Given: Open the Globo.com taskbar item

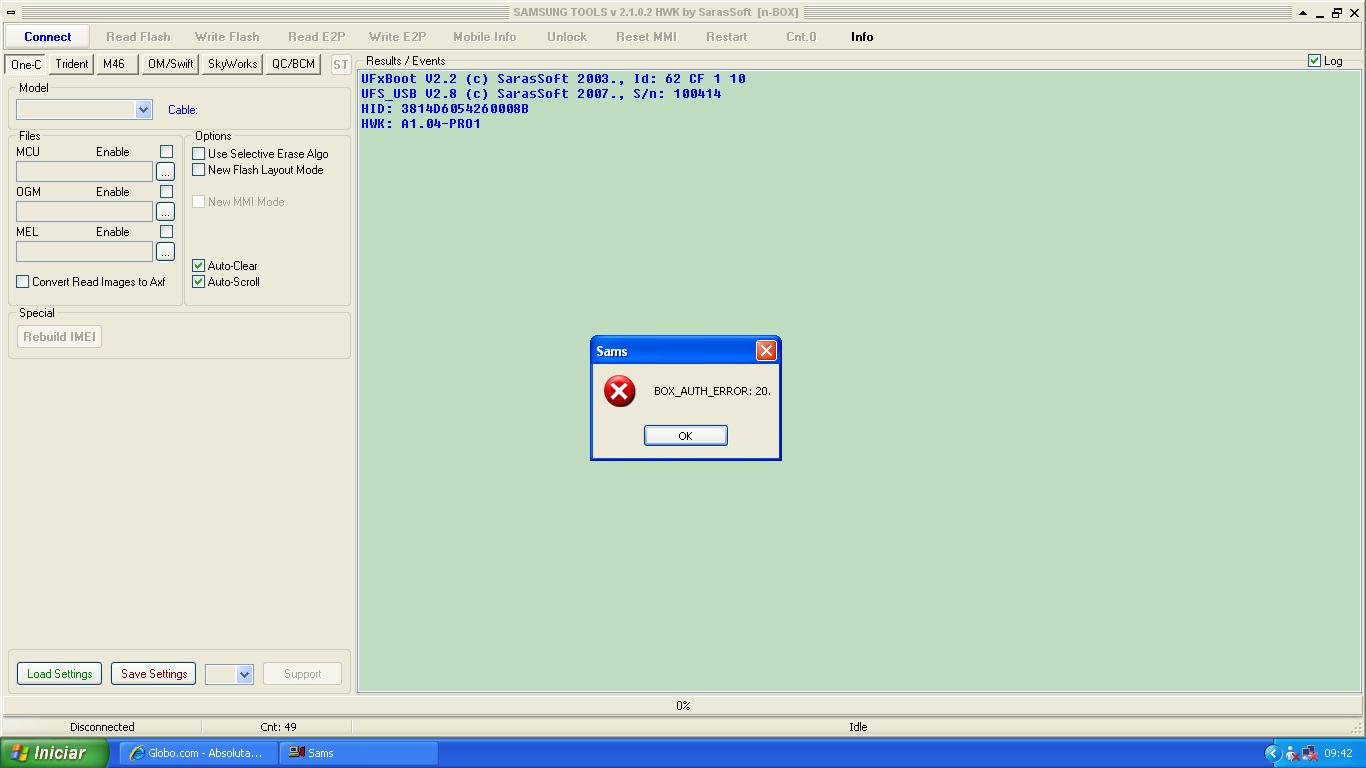Looking at the screenshot, I should [198, 753].
